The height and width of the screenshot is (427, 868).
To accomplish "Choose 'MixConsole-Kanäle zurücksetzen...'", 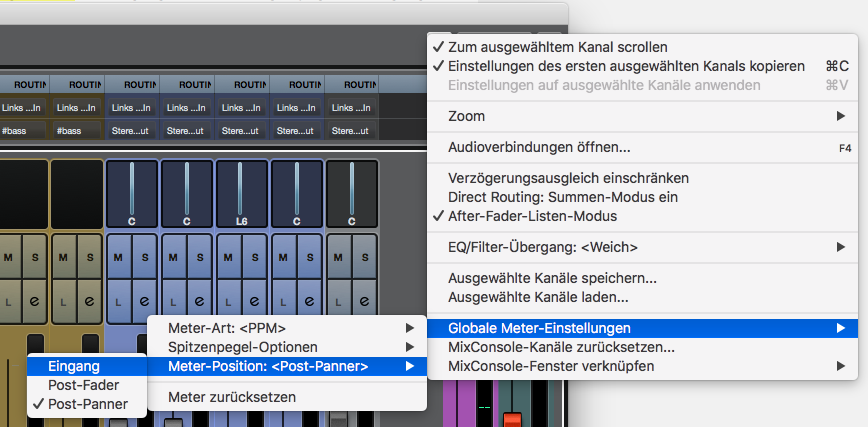I will coord(642,347).
